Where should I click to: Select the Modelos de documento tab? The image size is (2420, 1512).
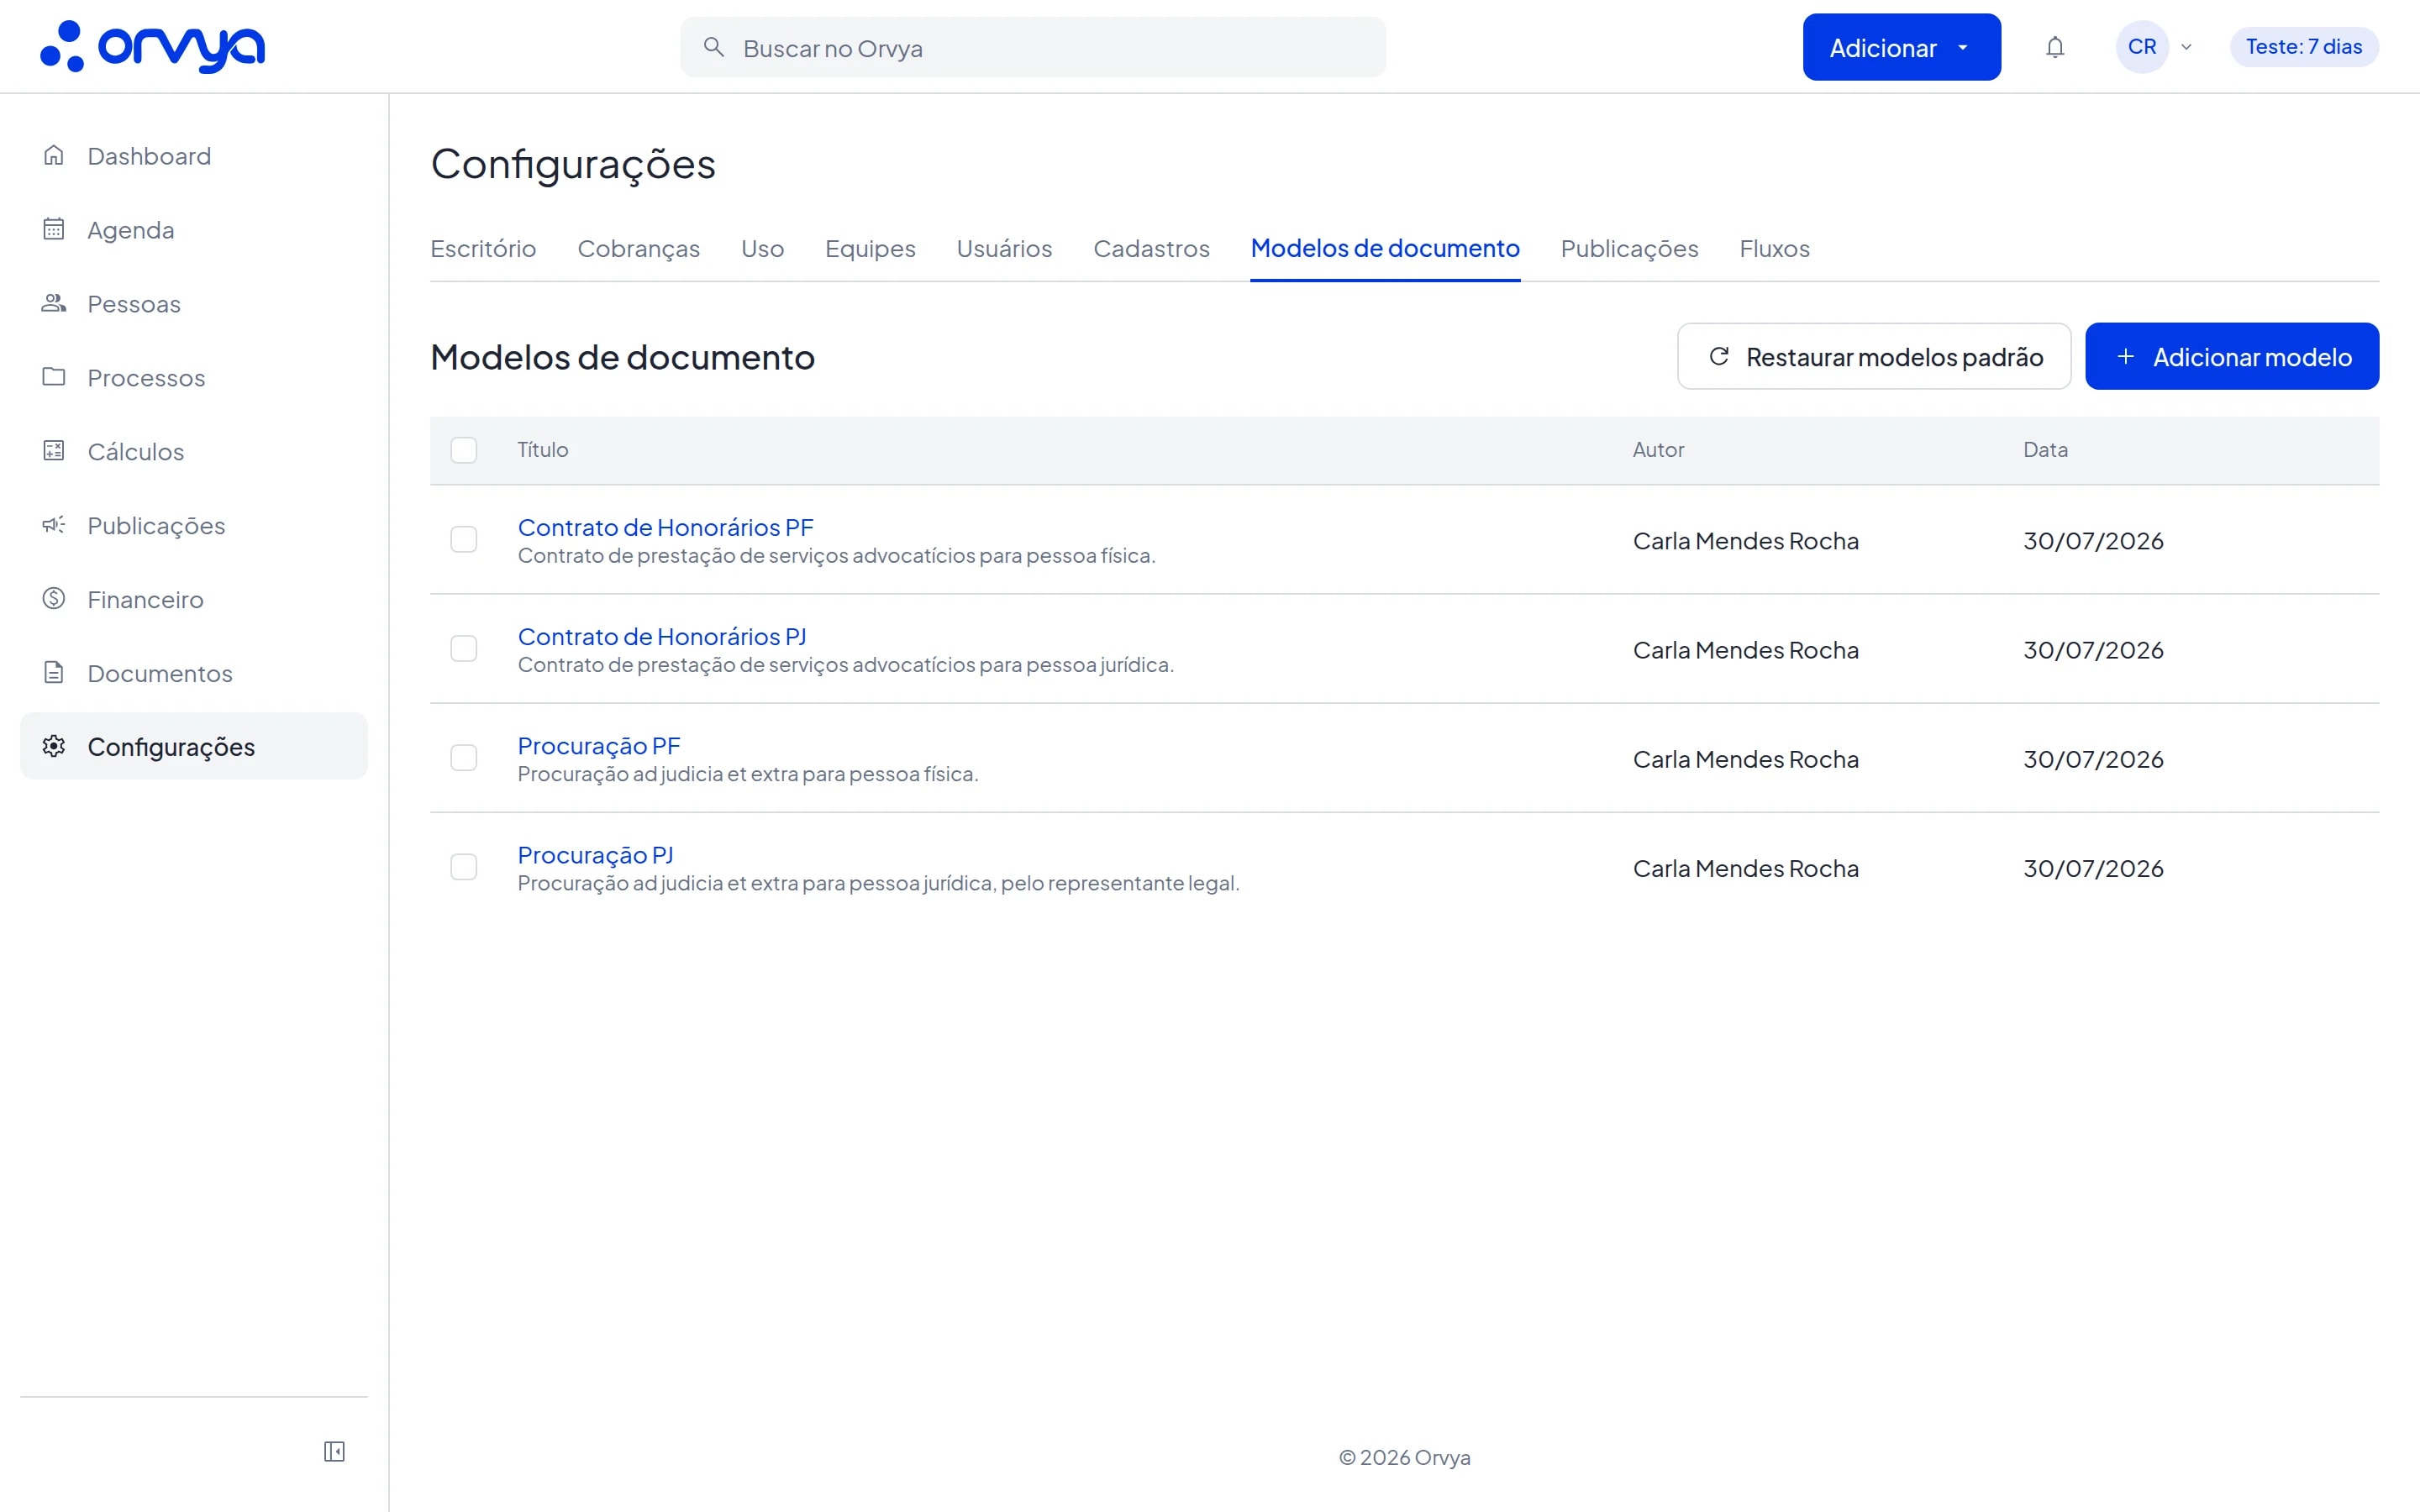coord(1385,248)
